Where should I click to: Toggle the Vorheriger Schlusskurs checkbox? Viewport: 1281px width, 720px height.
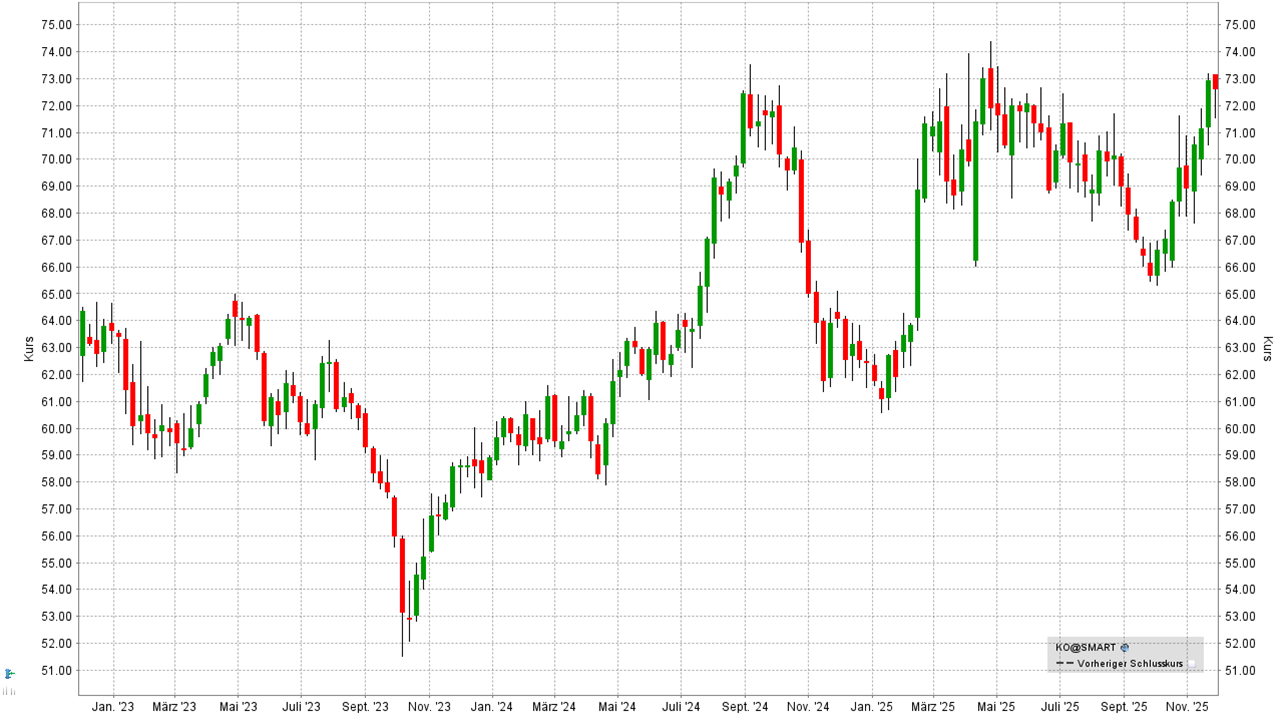pyautogui.click(x=1192, y=664)
